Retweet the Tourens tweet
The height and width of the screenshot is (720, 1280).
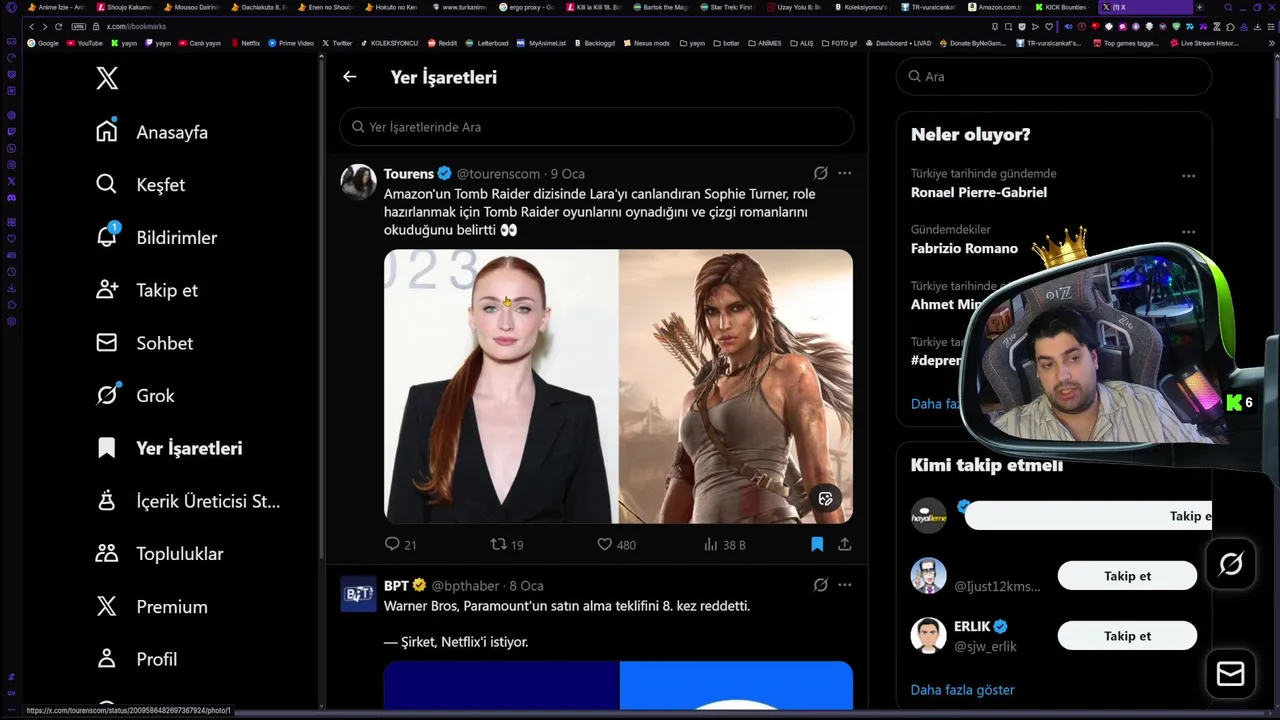(507, 544)
